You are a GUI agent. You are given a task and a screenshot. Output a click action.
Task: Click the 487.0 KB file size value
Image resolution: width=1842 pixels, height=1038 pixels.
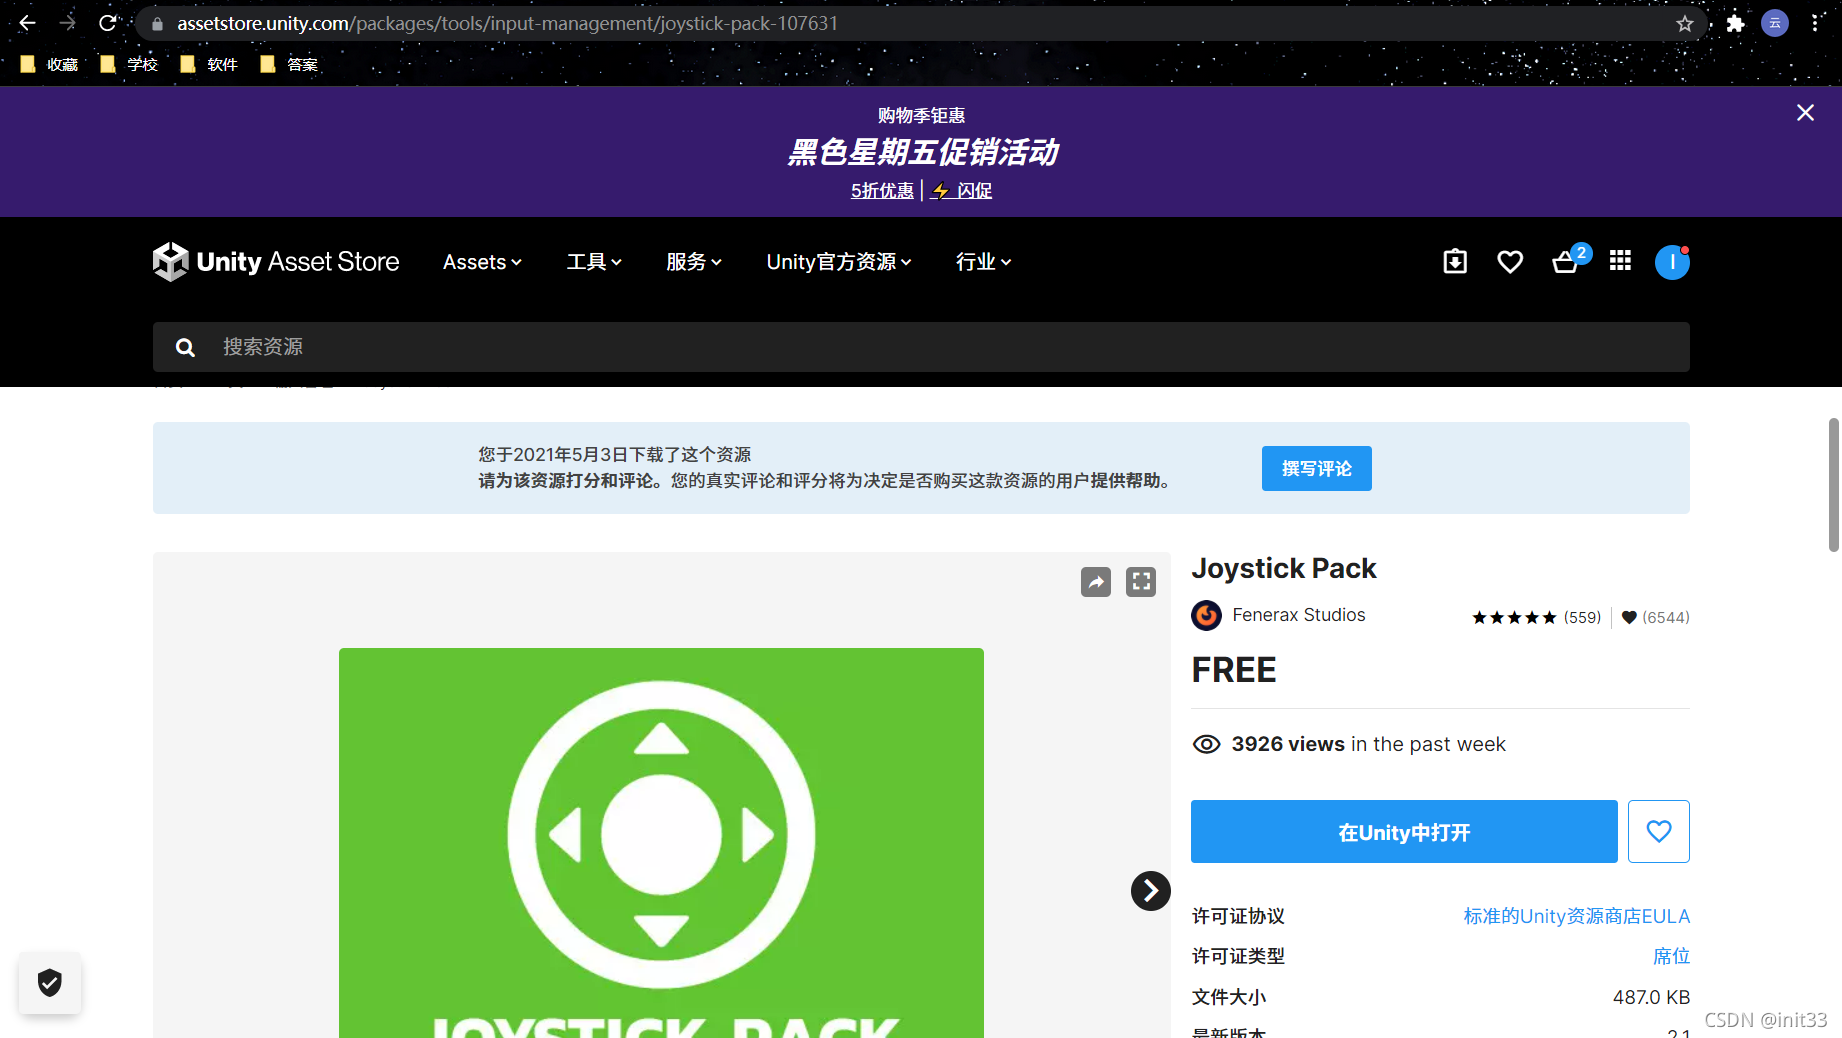point(1651,997)
